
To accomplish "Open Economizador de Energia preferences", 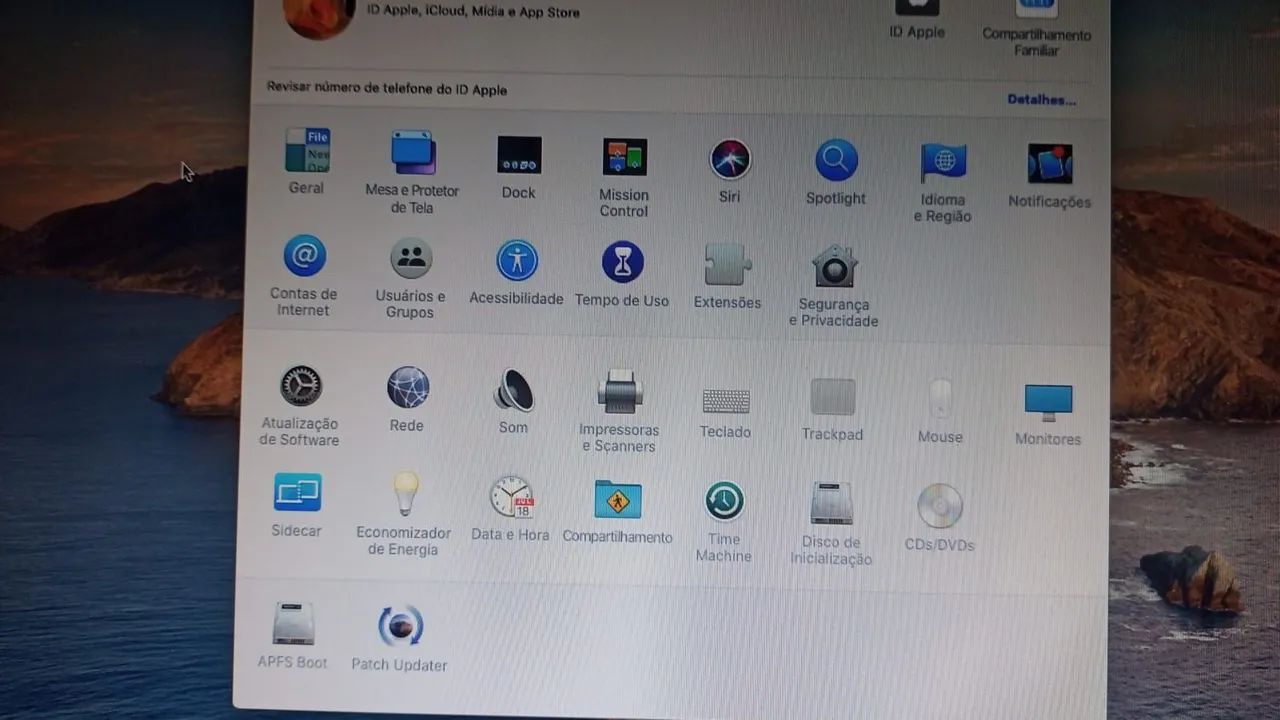I will tap(403, 495).
